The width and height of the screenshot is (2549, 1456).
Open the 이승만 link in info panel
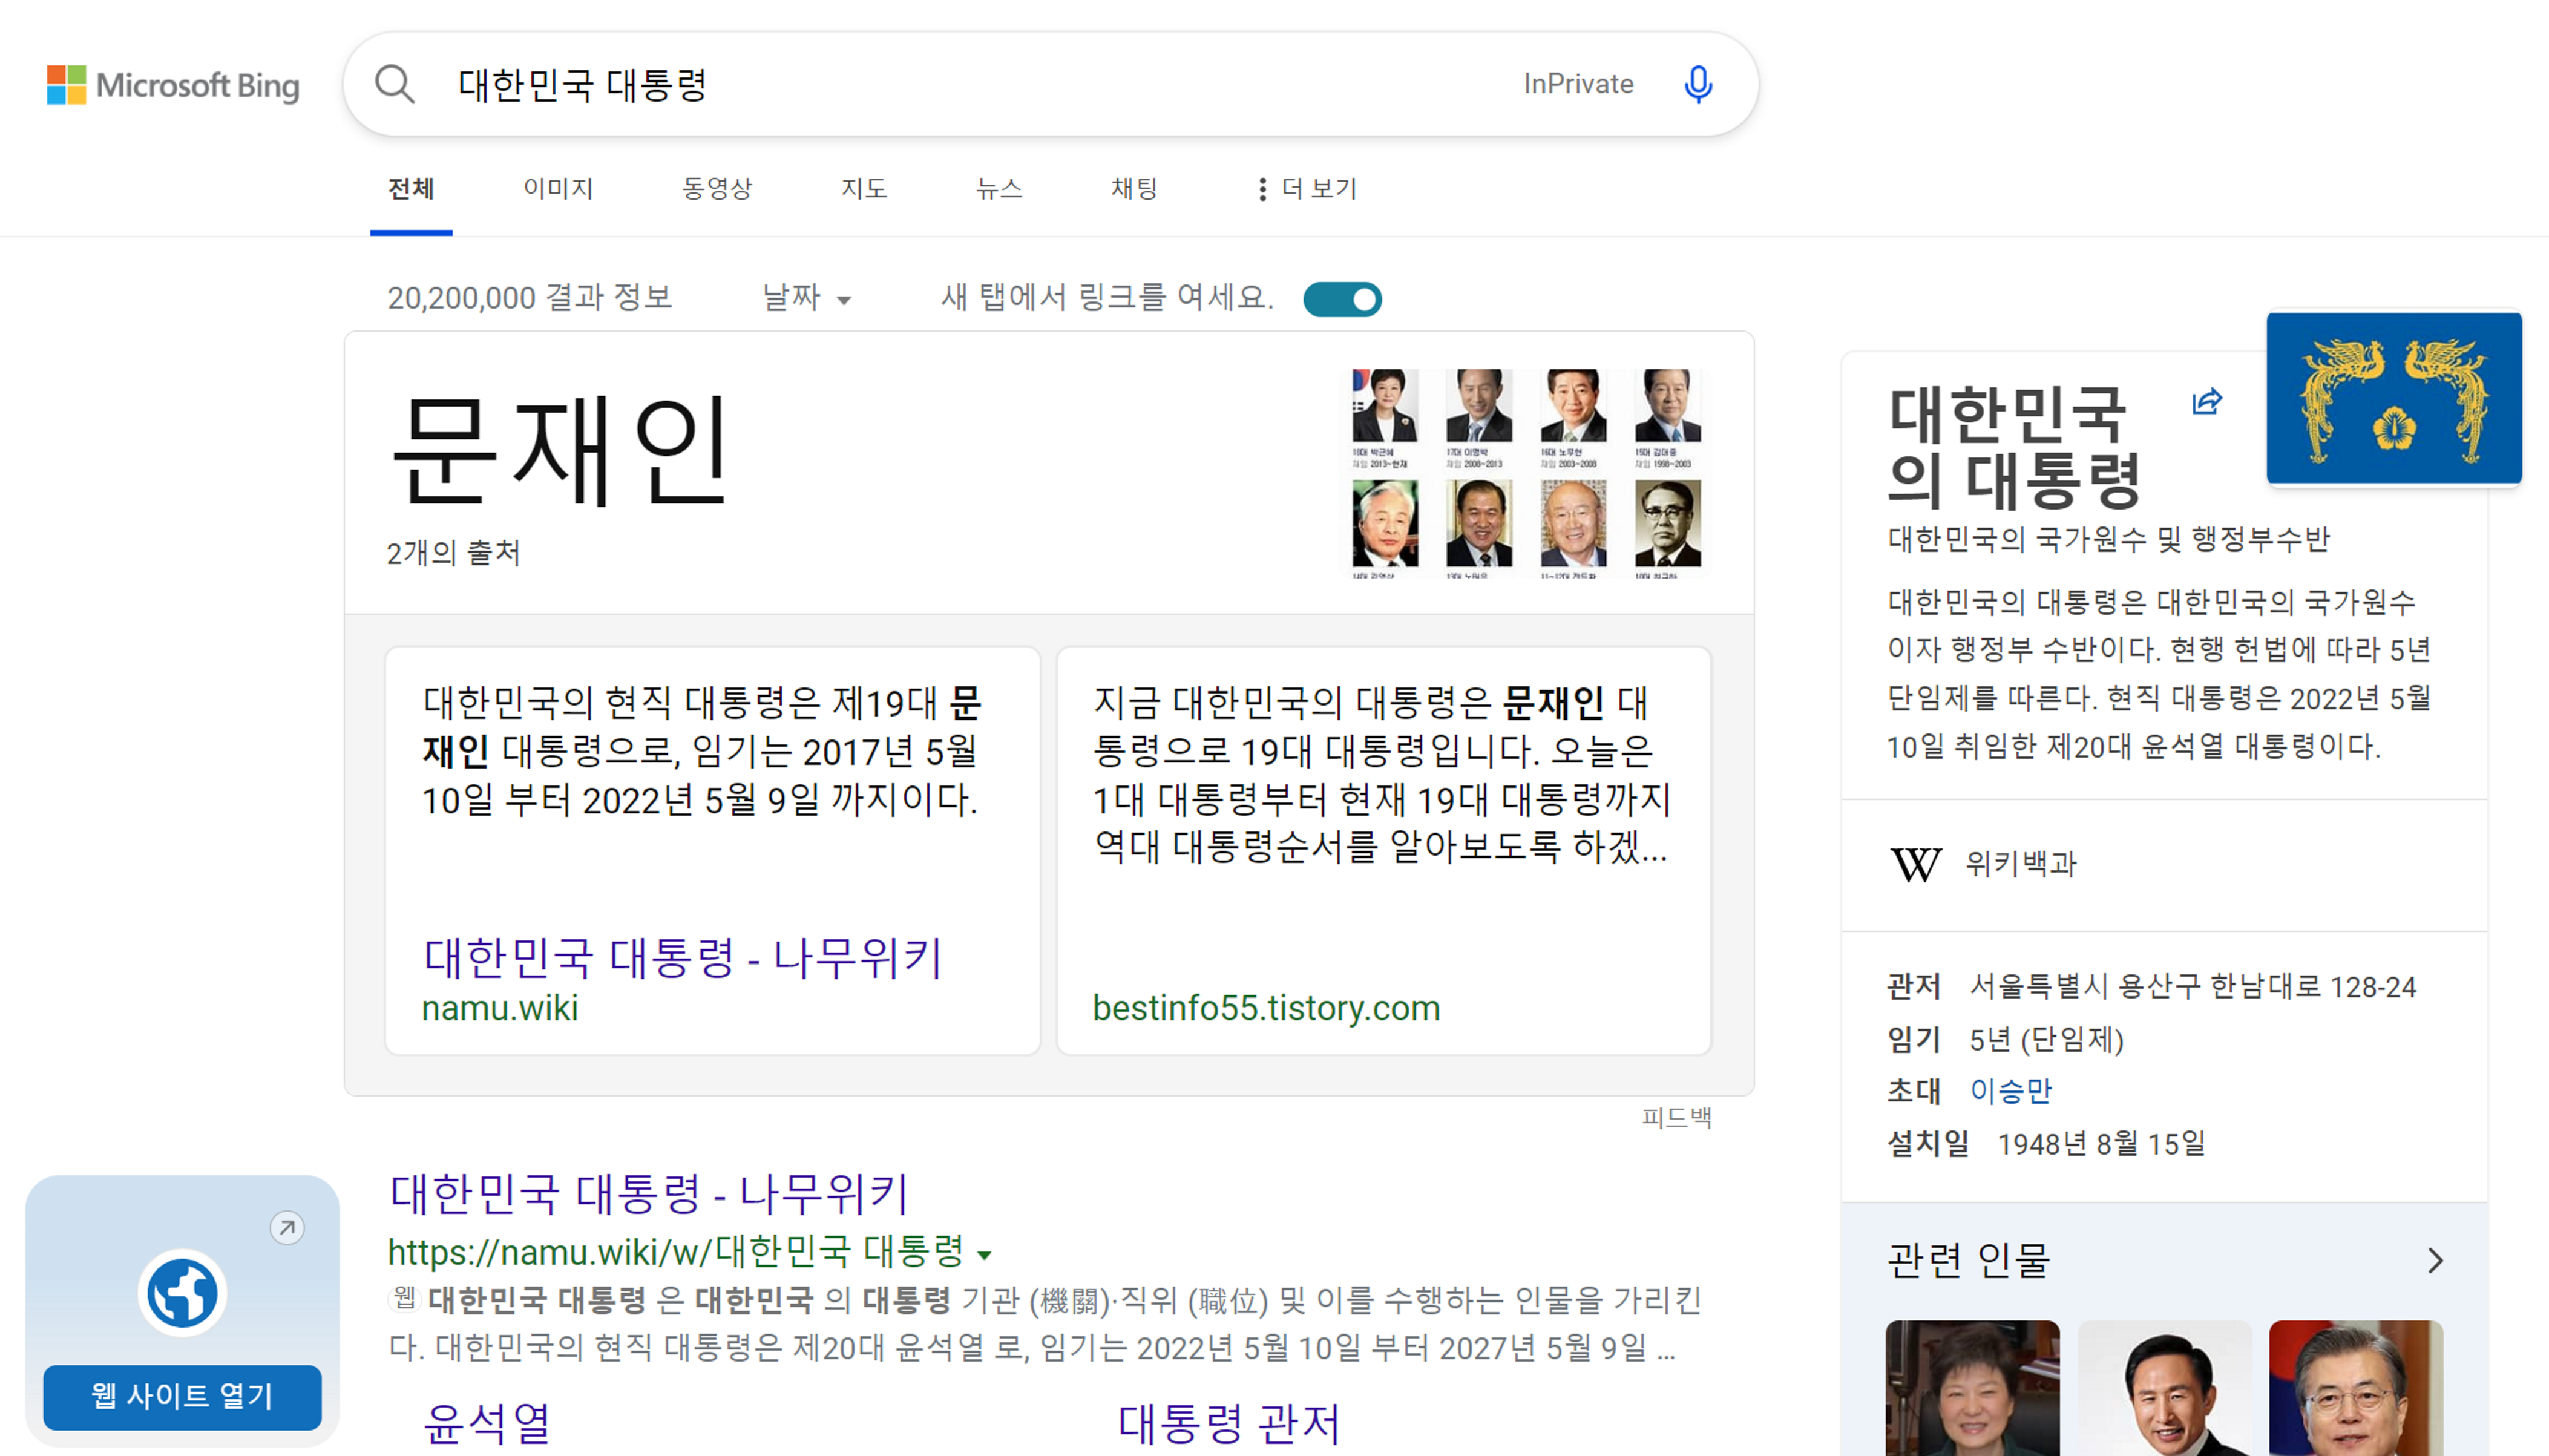click(2010, 1090)
